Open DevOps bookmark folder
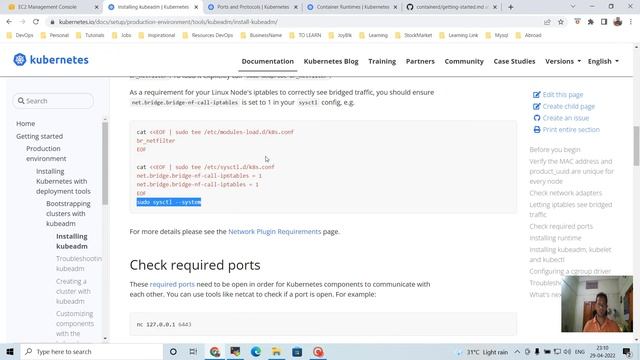This screenshot has width=640, height=360. 20,35
